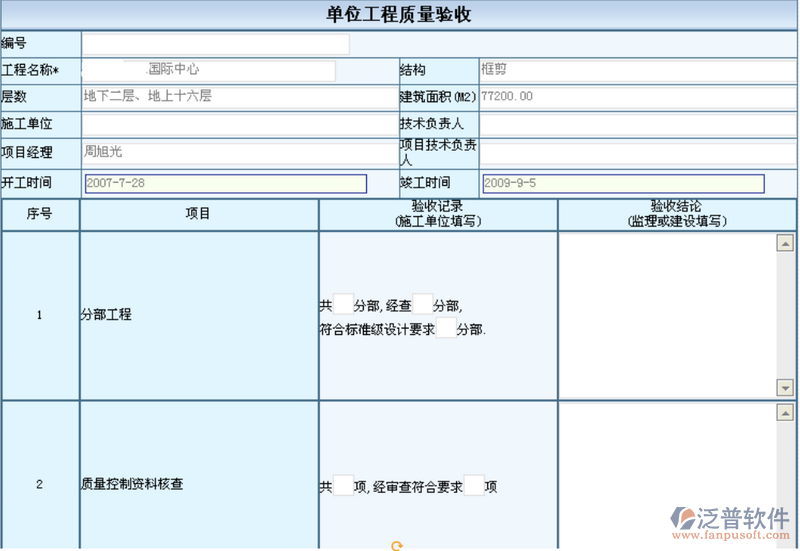The height and width of the screenshot is (551, 800).
Task: Click the 泛普软件 logo icon
Action: click(686, 519)
